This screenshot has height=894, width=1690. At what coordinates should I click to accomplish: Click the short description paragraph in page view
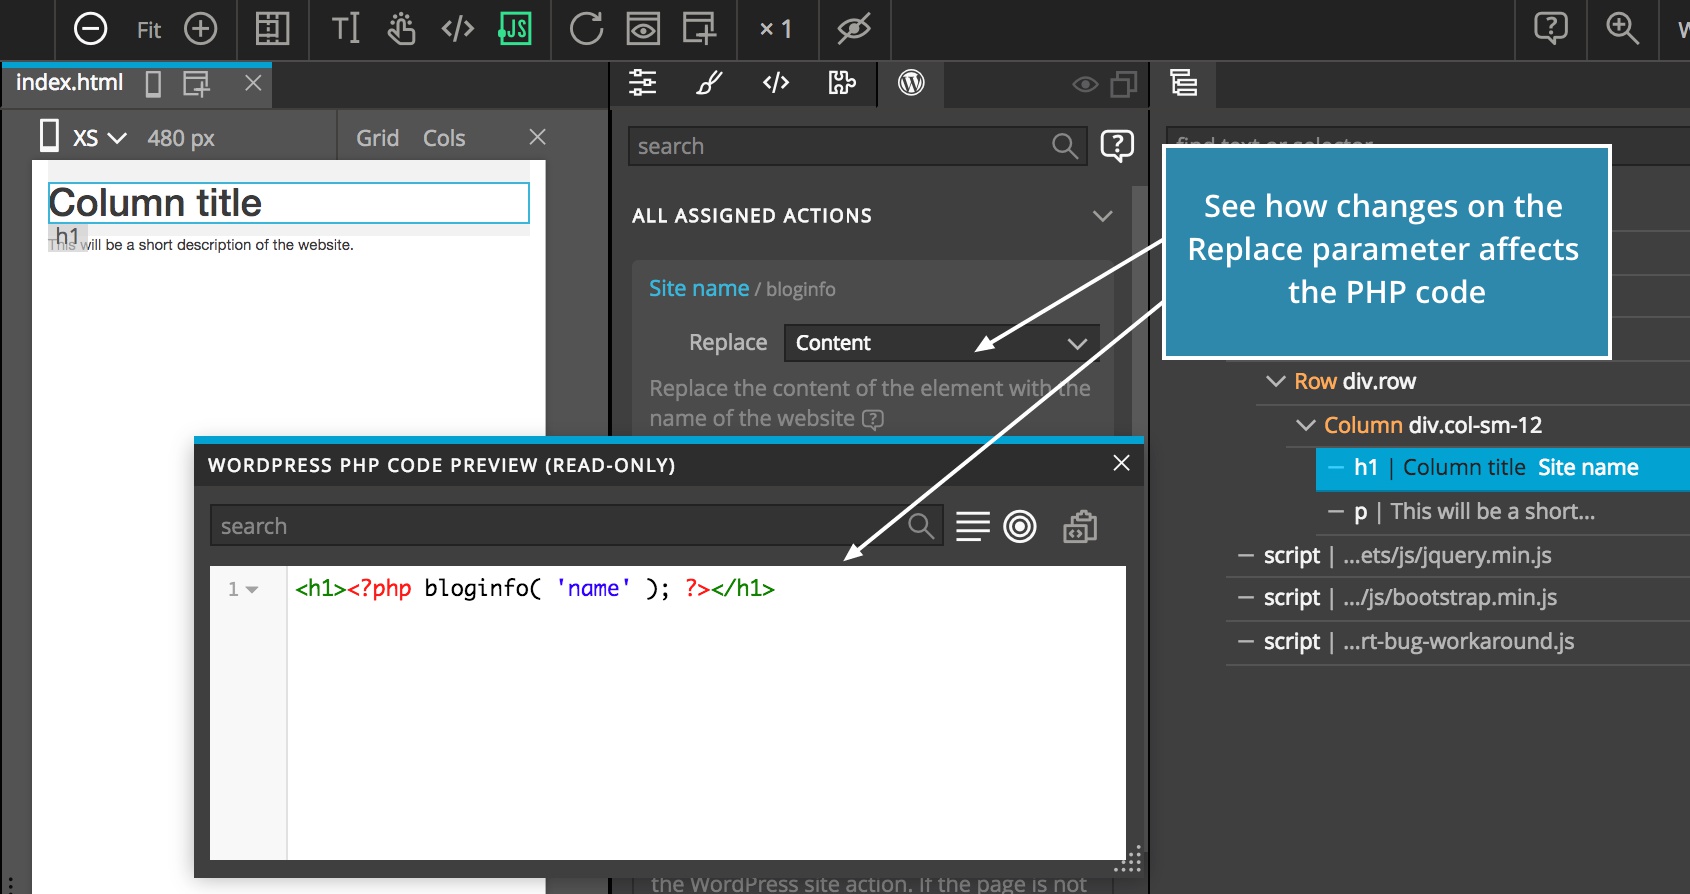point(202,245)
